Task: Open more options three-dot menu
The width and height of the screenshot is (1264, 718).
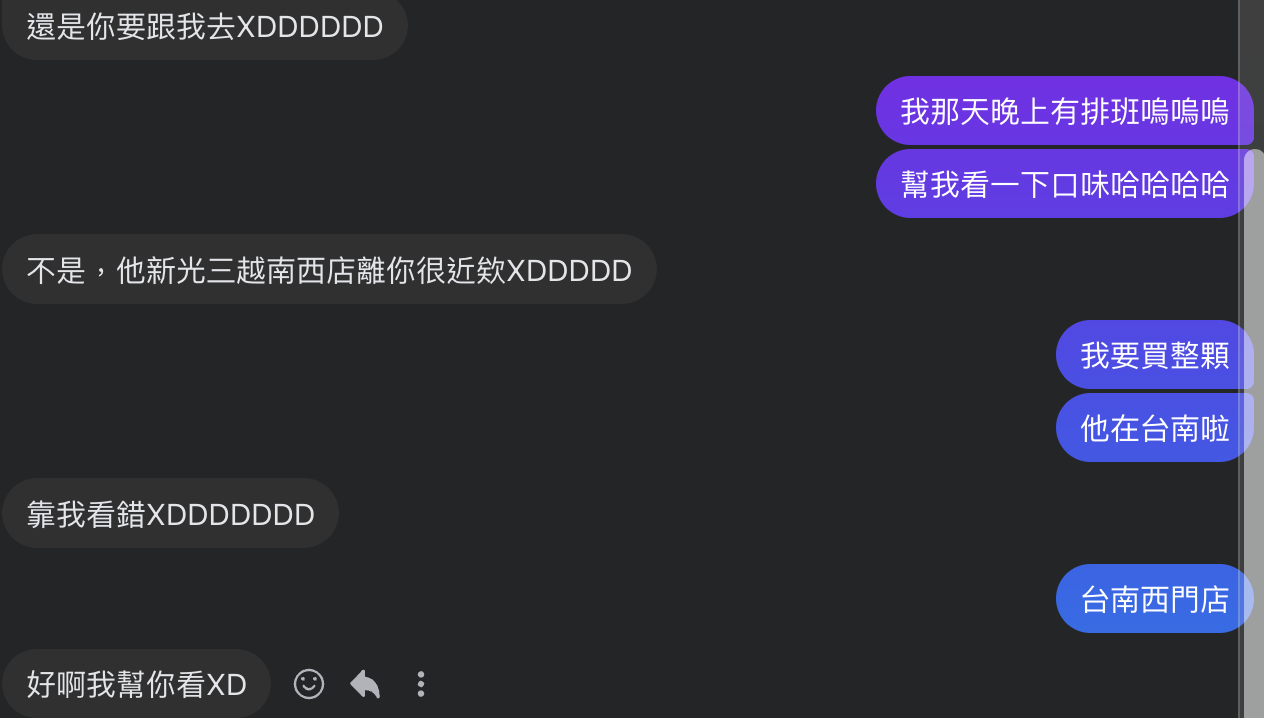Action: pos(421,684)
